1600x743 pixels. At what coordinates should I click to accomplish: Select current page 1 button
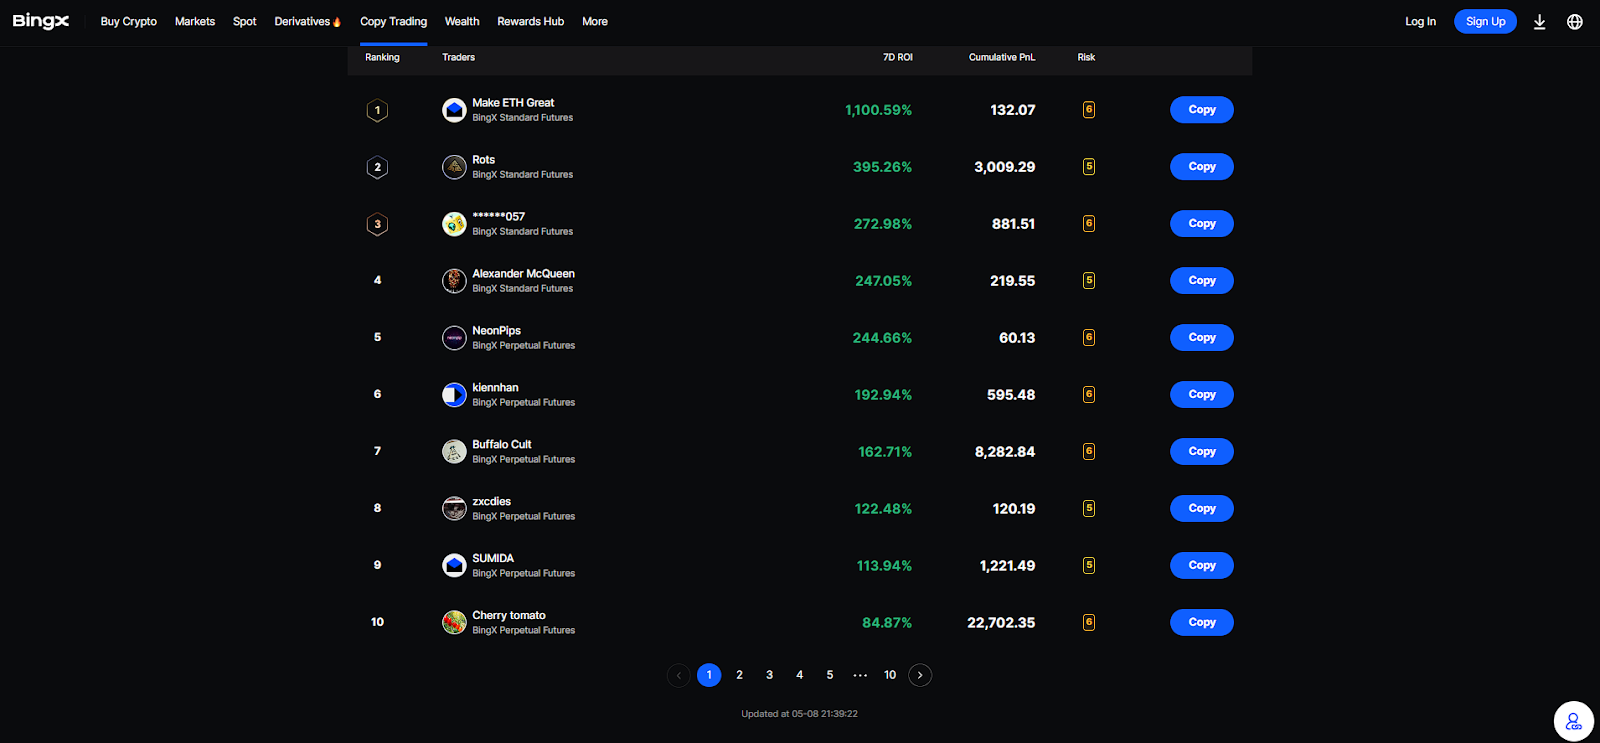coord(709,675)
